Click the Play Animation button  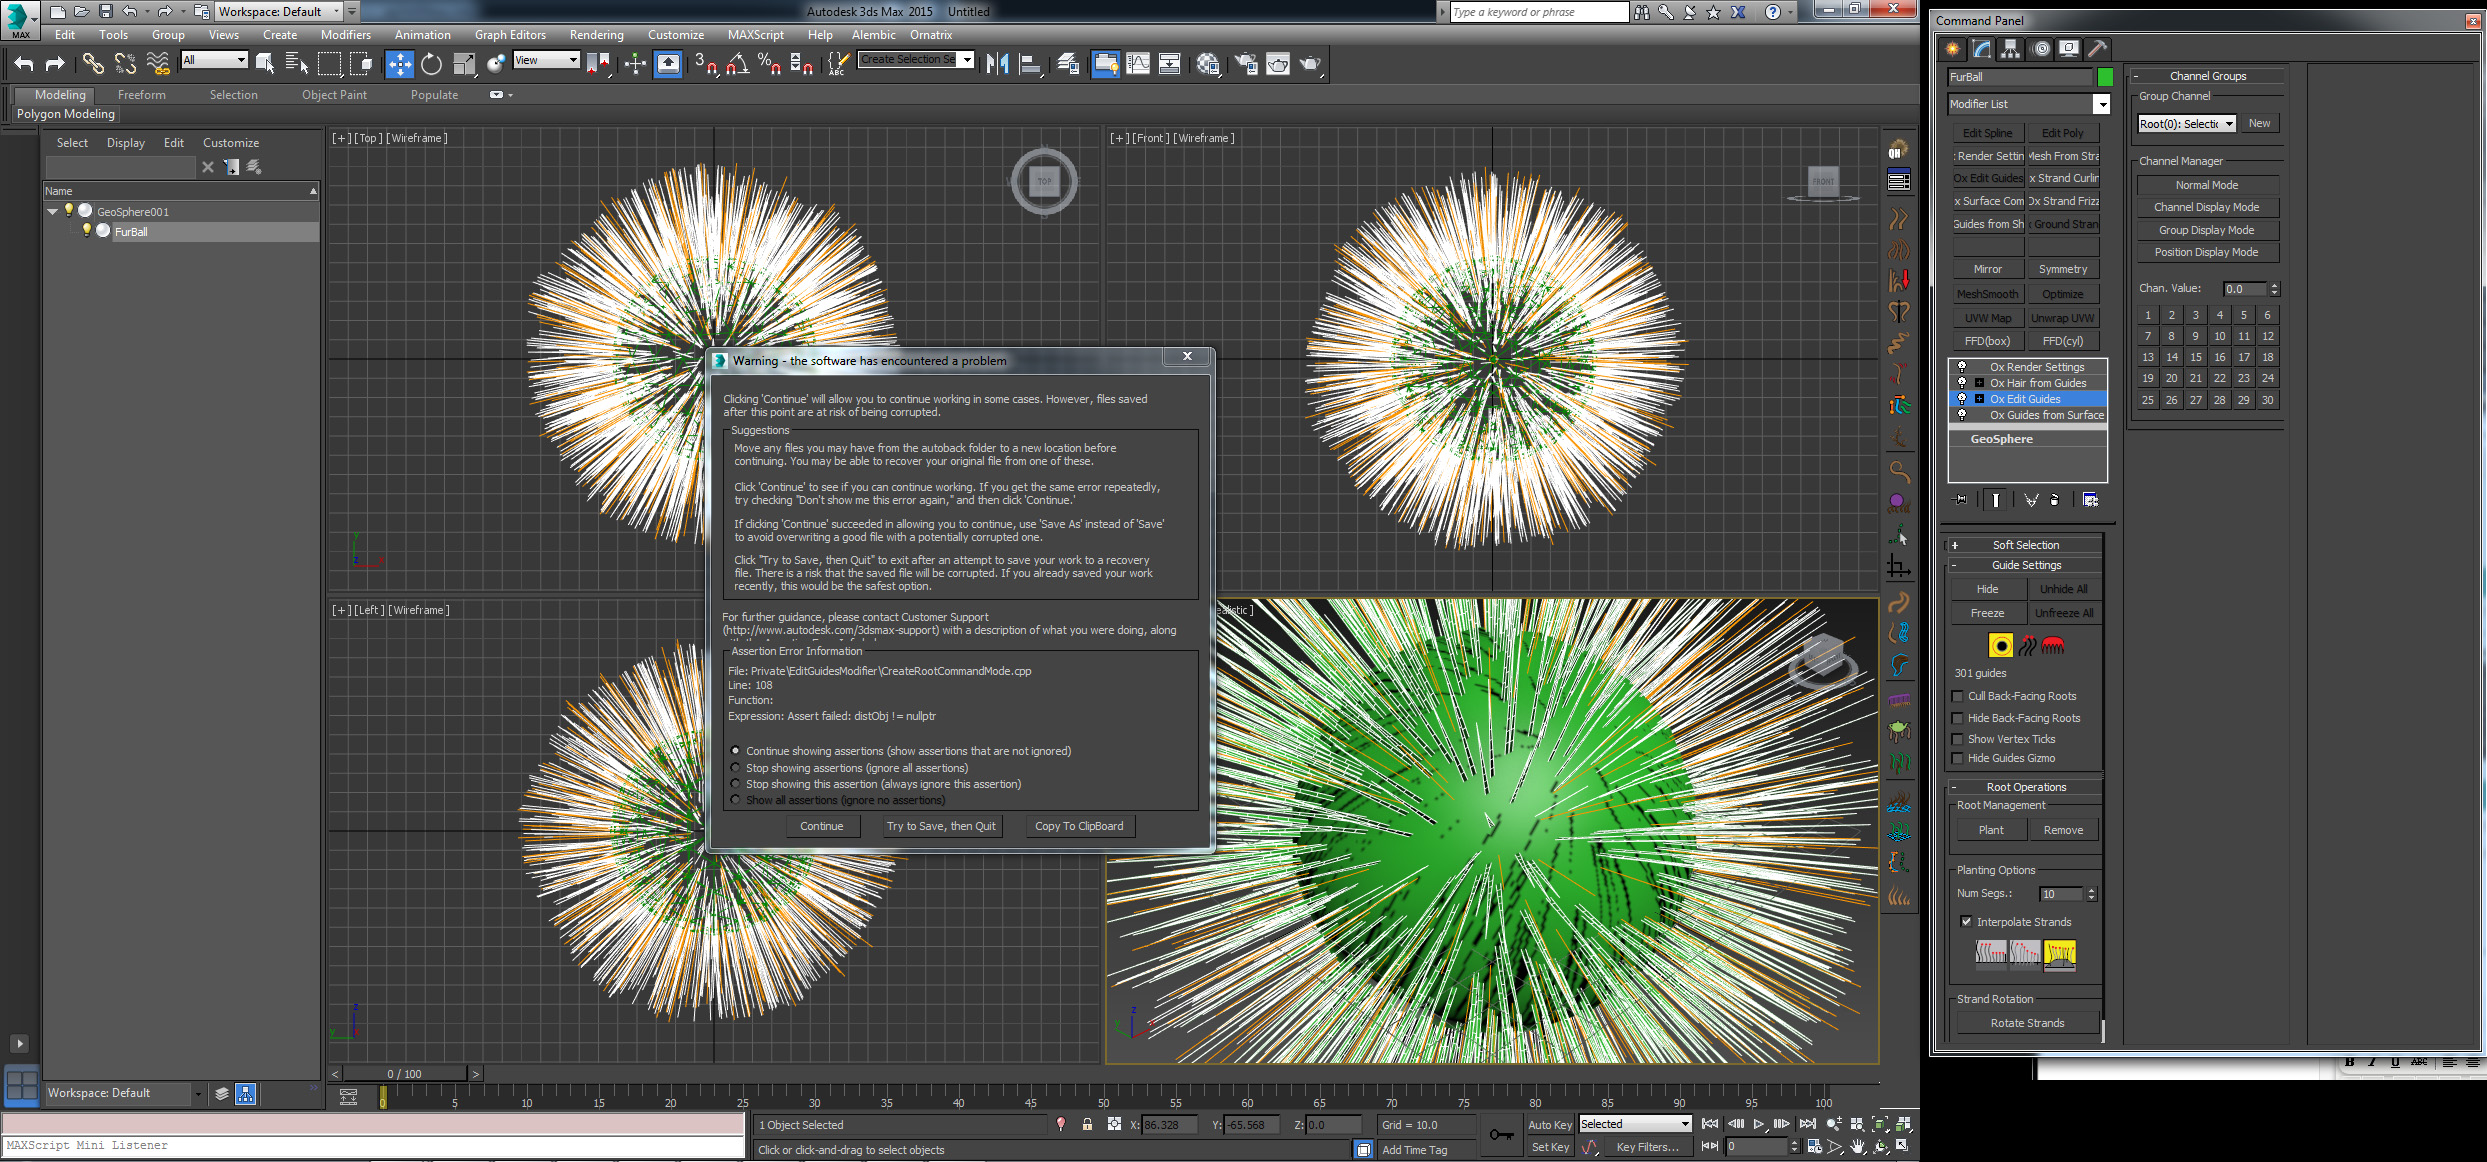pos(1759,1124)
